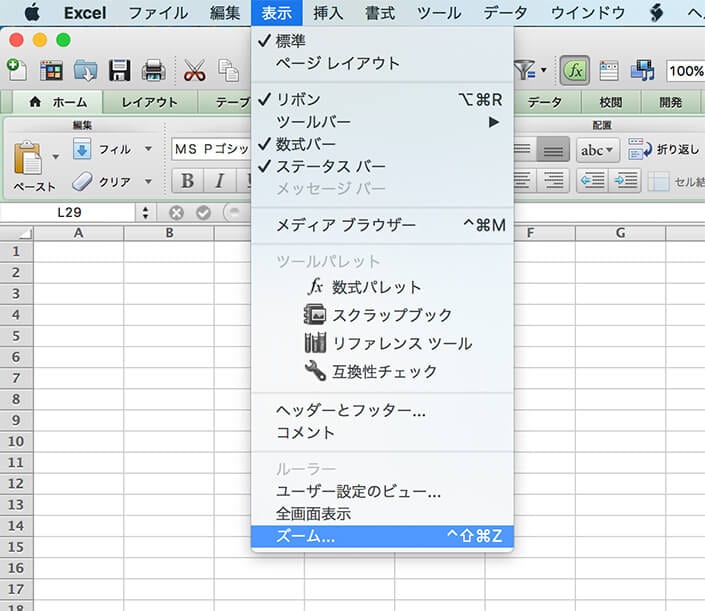705x611 pixels.
Task: Open the media browser toolbar icon
Action: tap(643, 71)
